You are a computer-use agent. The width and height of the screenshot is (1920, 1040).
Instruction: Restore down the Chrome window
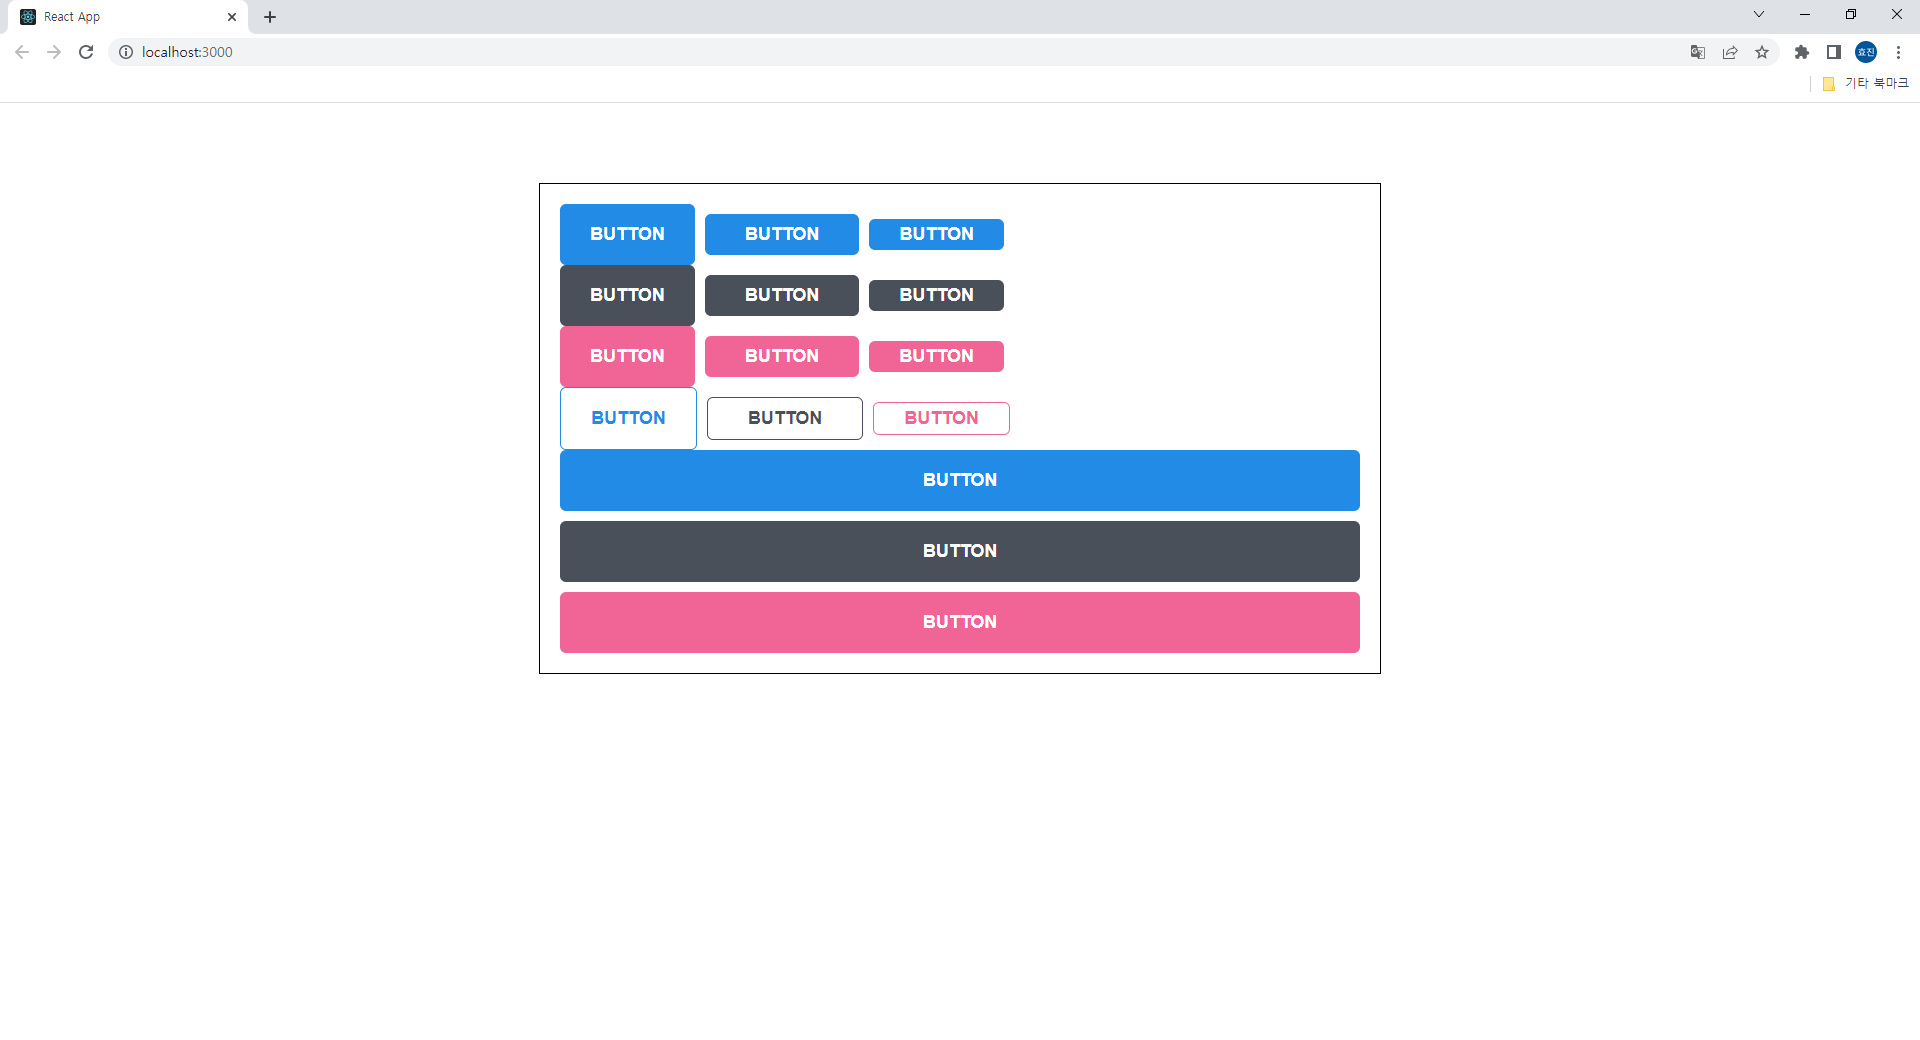click(x=1851, y=14)
